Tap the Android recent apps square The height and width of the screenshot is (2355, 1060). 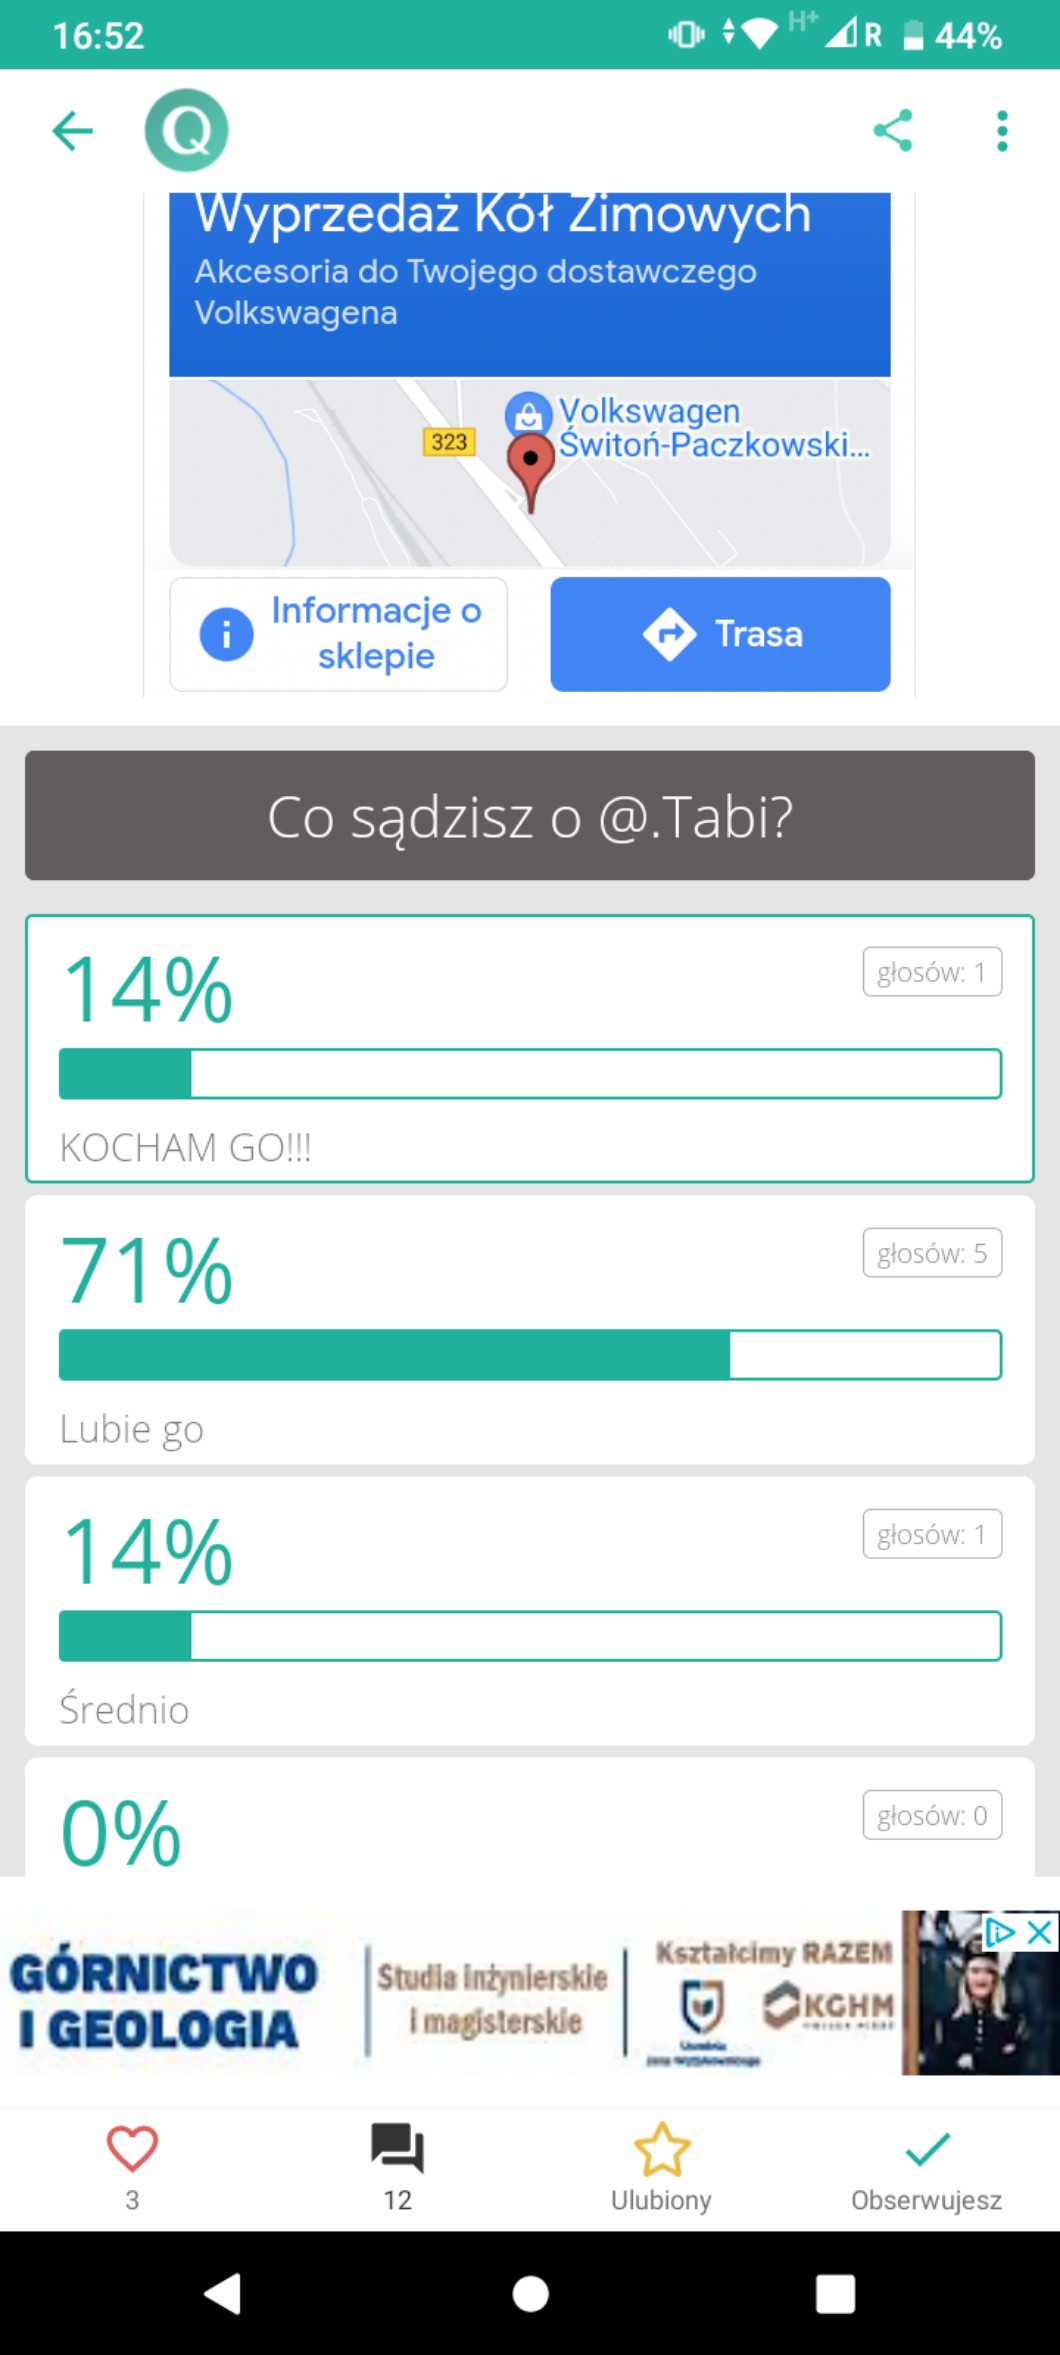point(835,2294)
